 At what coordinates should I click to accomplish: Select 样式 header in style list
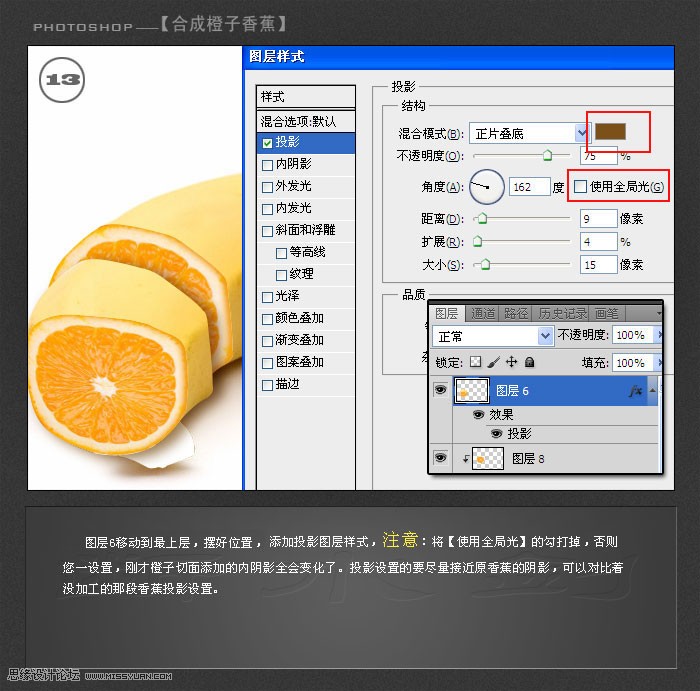tap(306, 96)
